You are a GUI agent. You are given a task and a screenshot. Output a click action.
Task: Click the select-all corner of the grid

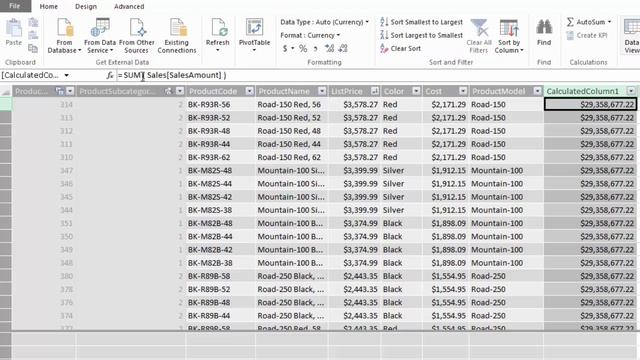pyautogui.click(x=6, y=91)
